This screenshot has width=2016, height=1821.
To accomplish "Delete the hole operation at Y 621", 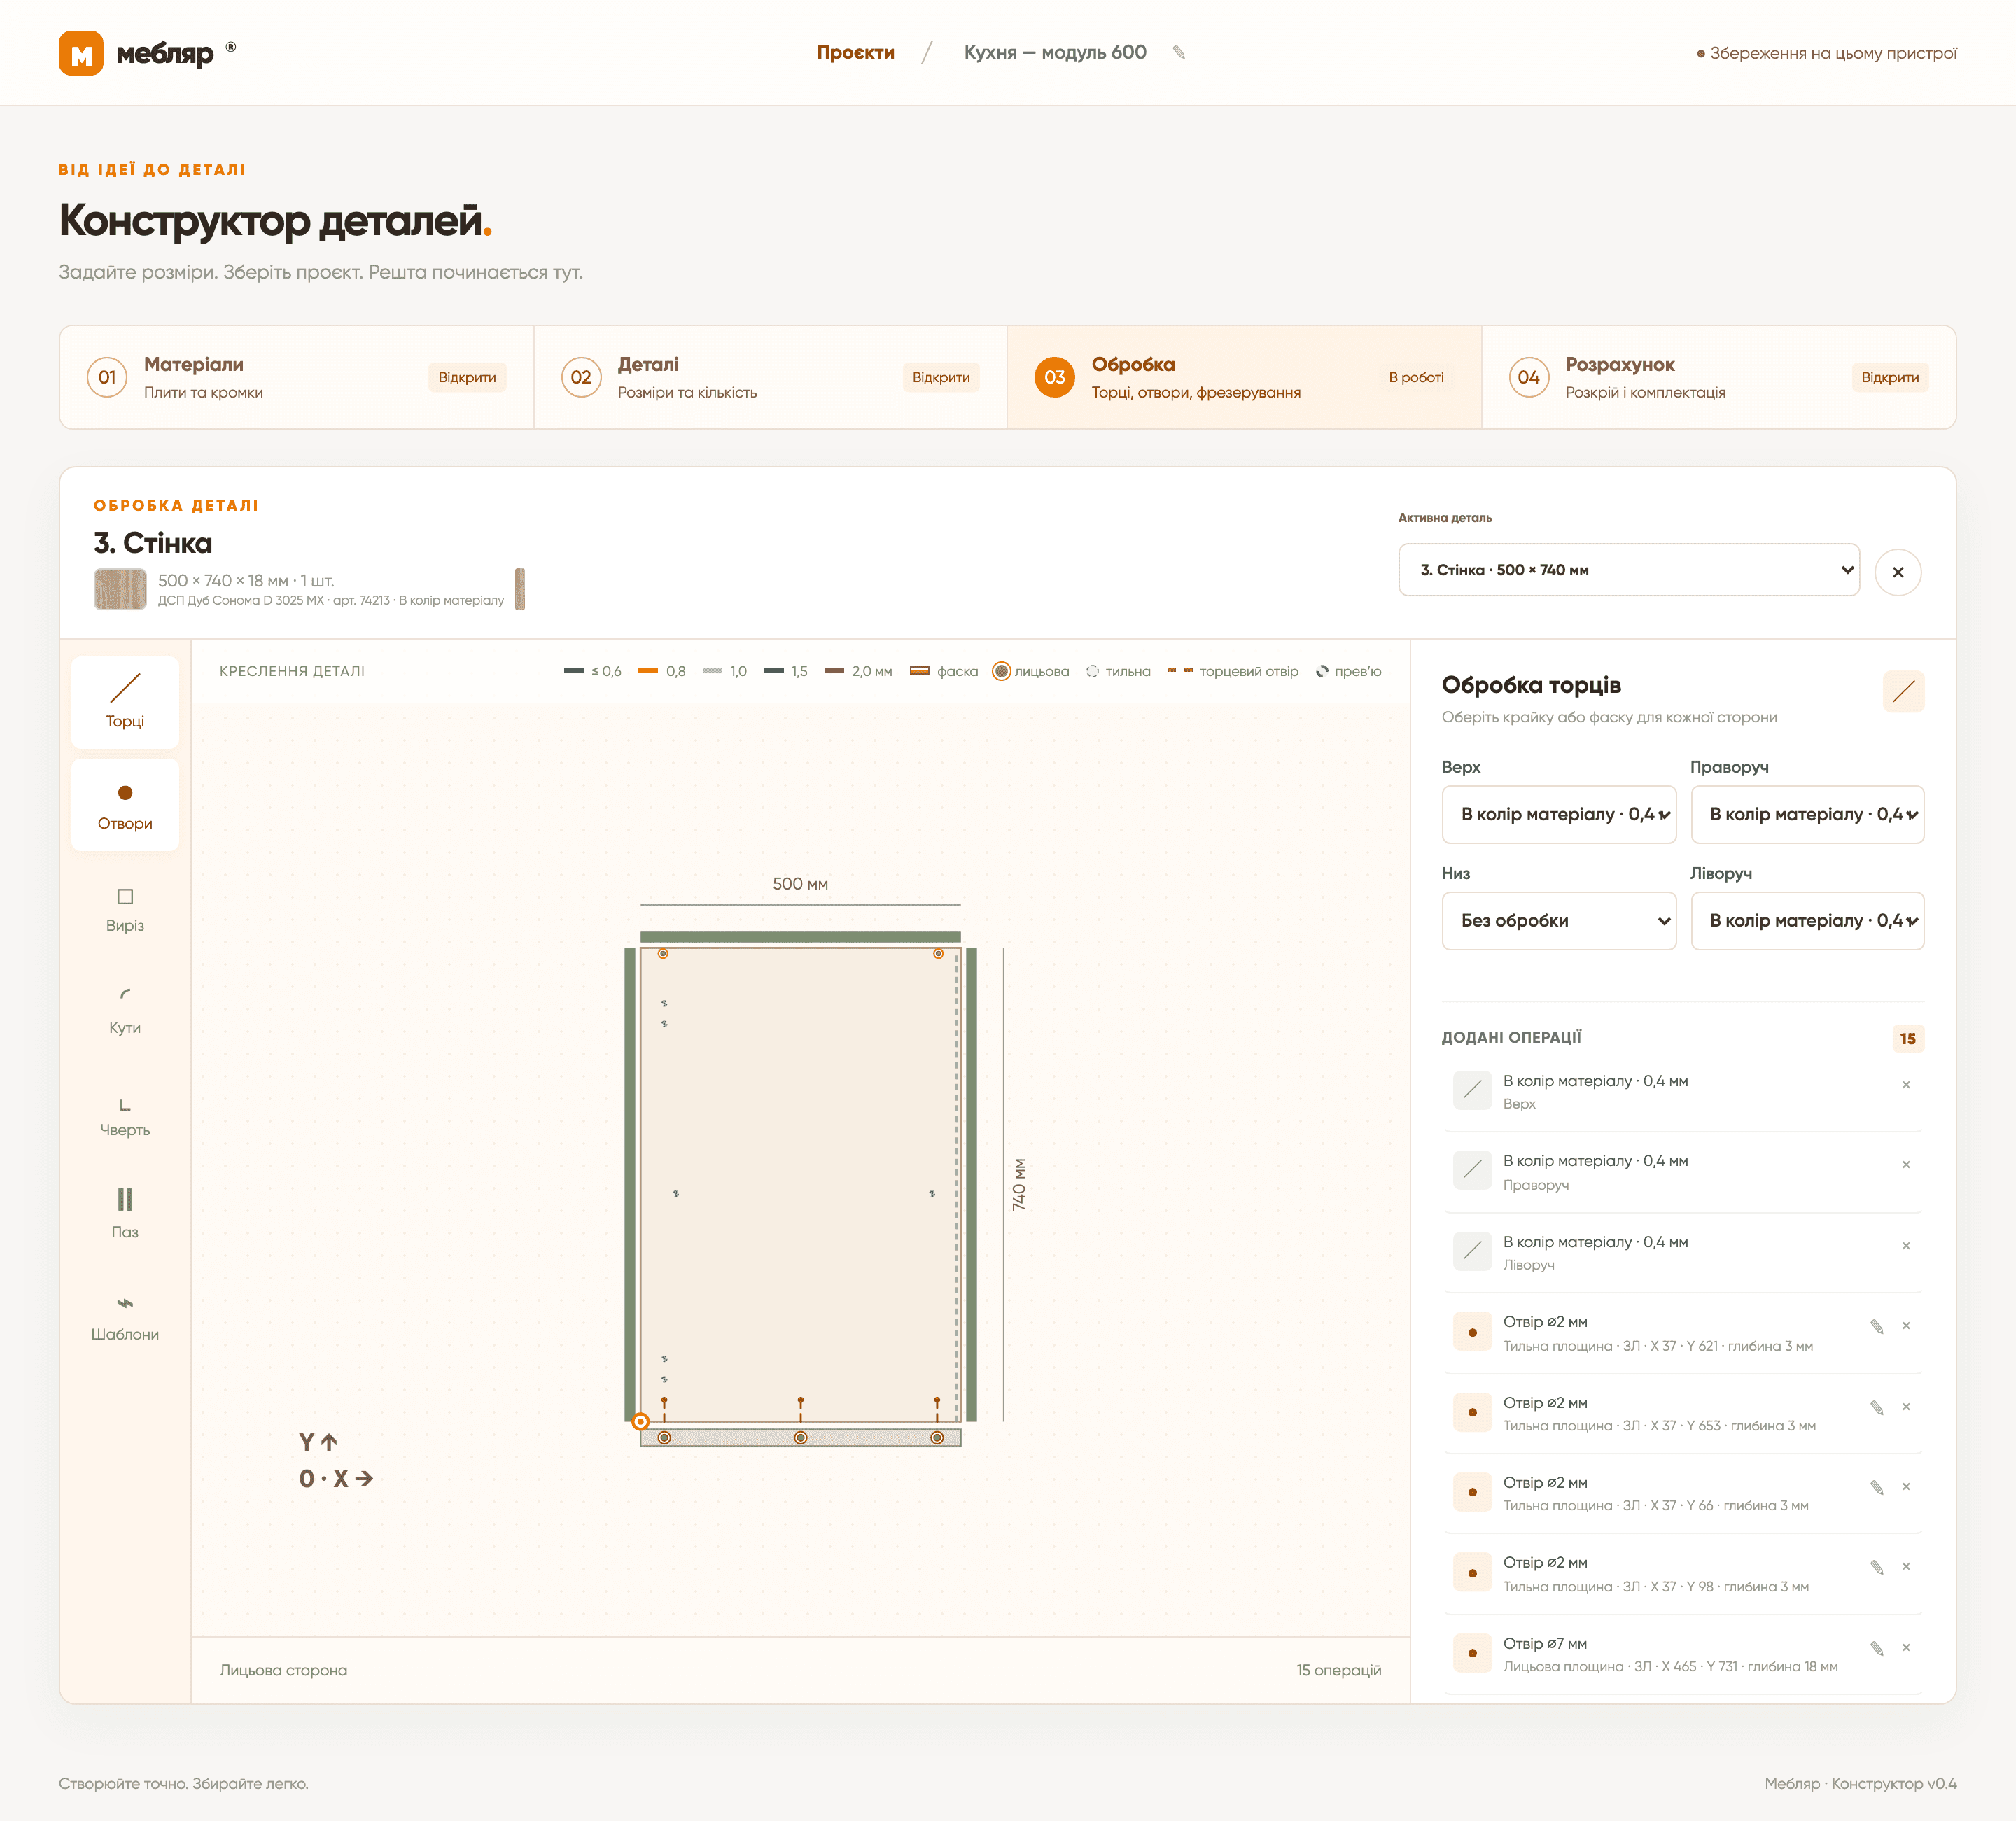I will tap(1905, 1326).
